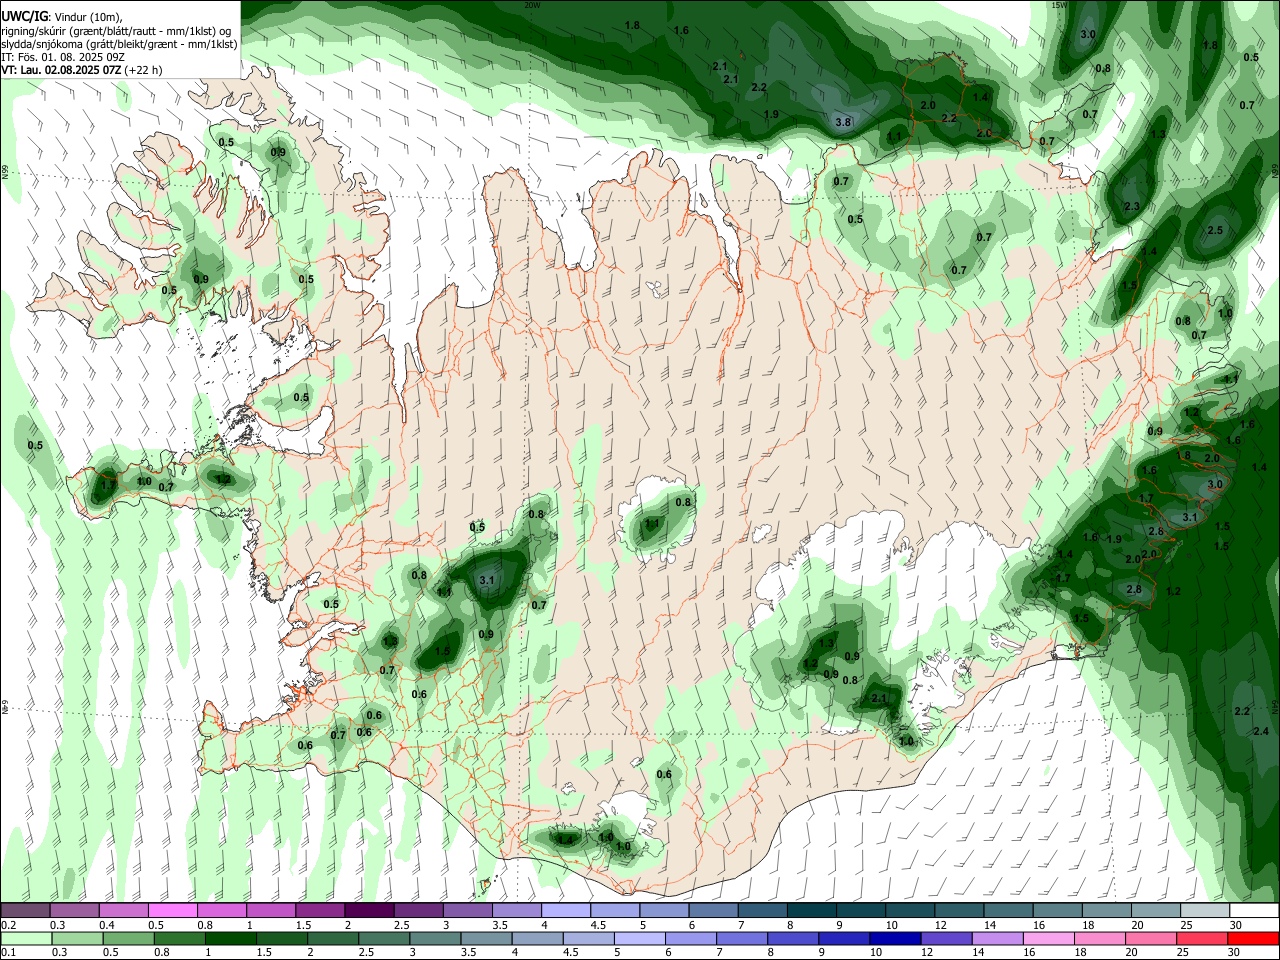Select the pale mint 0.1 swatch in rain legend
The width and height of the screenshot is (1280, 960).
point(26,939)
